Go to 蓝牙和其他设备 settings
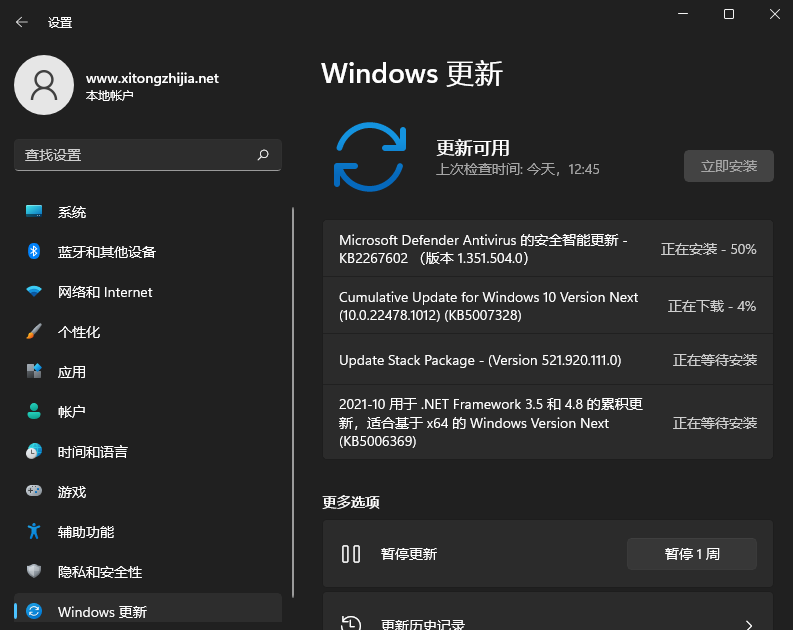Viewport: 793px width, 630px height. (148, 252)
